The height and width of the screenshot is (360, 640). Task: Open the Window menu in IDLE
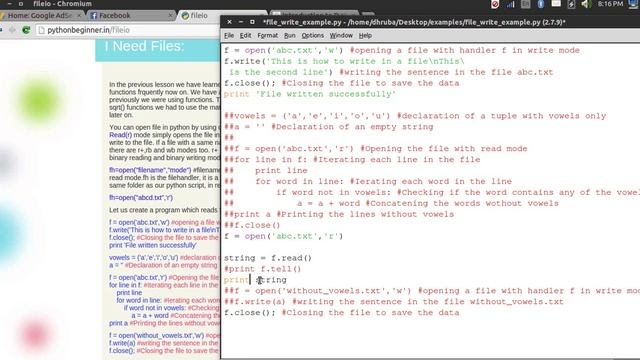point(341,36)
